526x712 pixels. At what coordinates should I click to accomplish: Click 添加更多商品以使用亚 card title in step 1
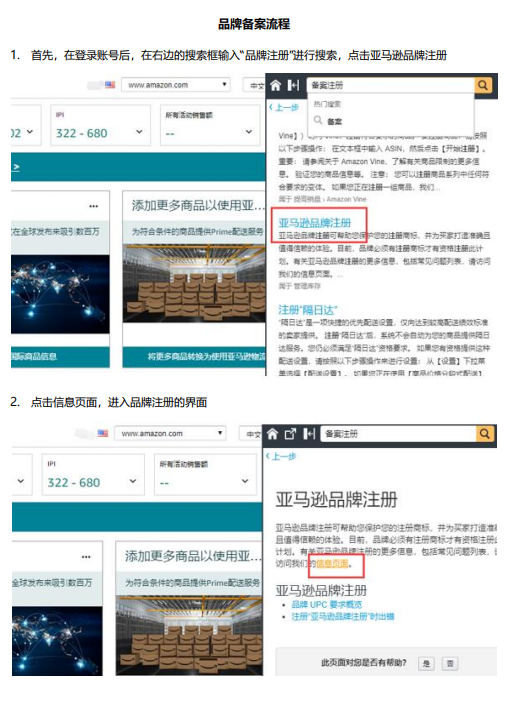tap(197, 205)
